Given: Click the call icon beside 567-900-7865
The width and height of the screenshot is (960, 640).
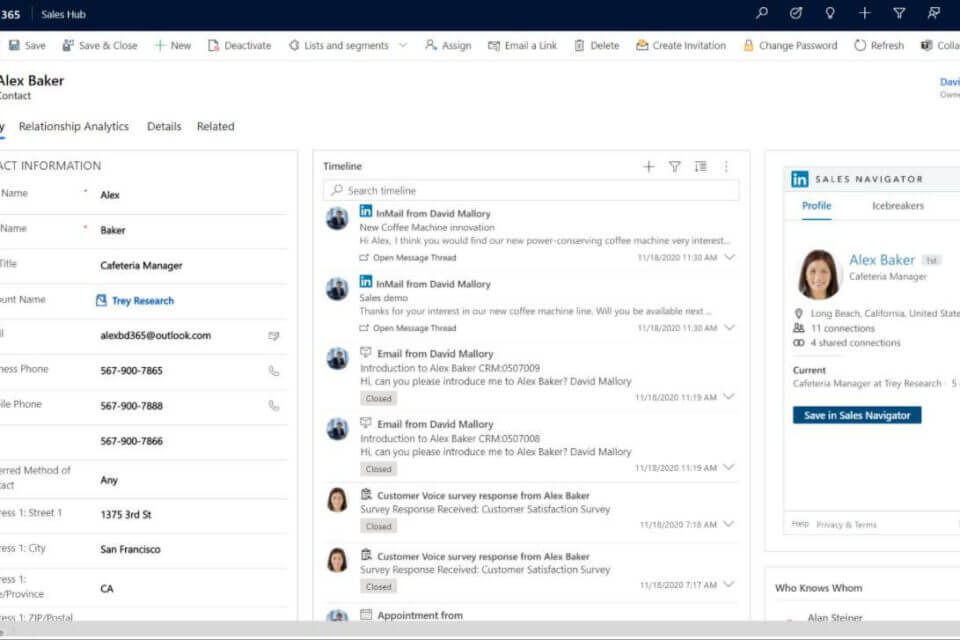Looking at the screenshot, I should coord(274,371).
